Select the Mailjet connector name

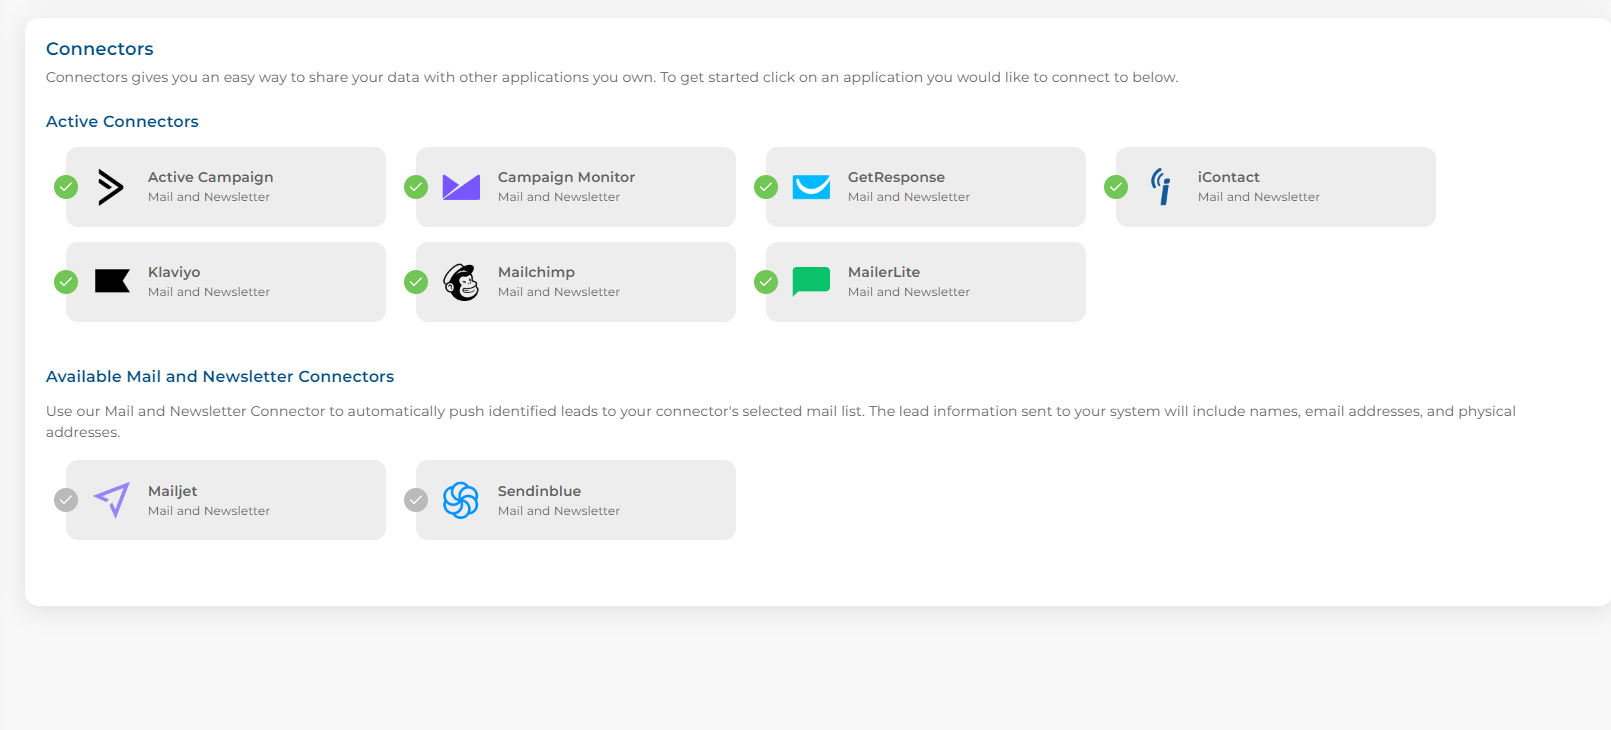tap(172, 491)
